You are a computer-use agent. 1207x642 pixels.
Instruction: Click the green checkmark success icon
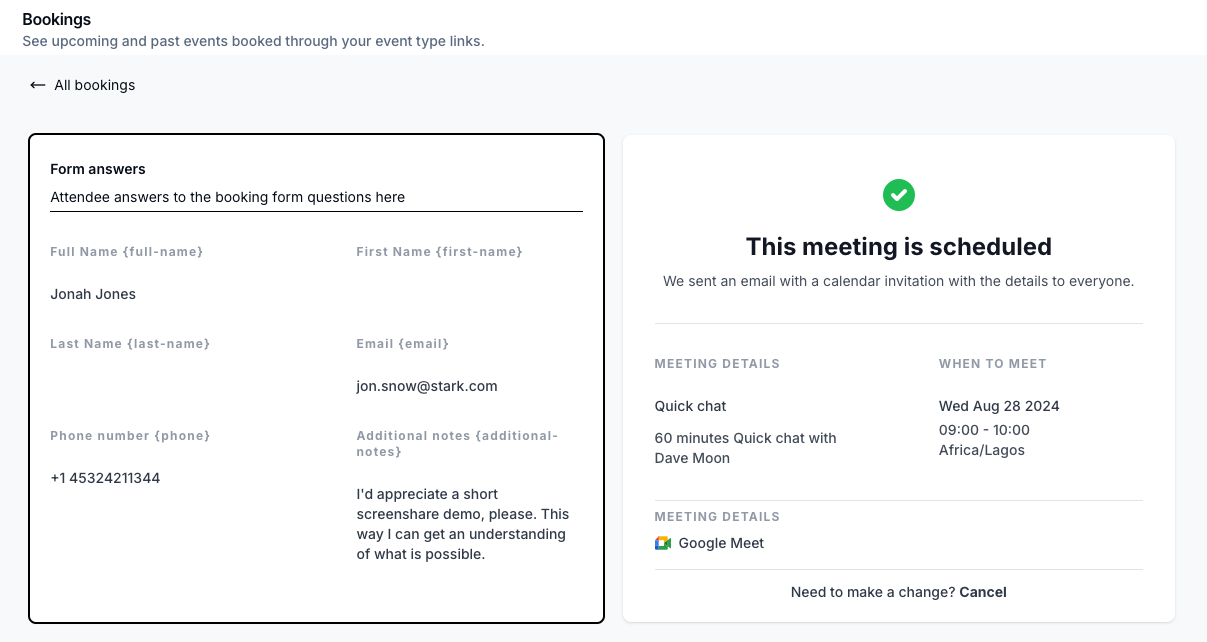[899, 195]
